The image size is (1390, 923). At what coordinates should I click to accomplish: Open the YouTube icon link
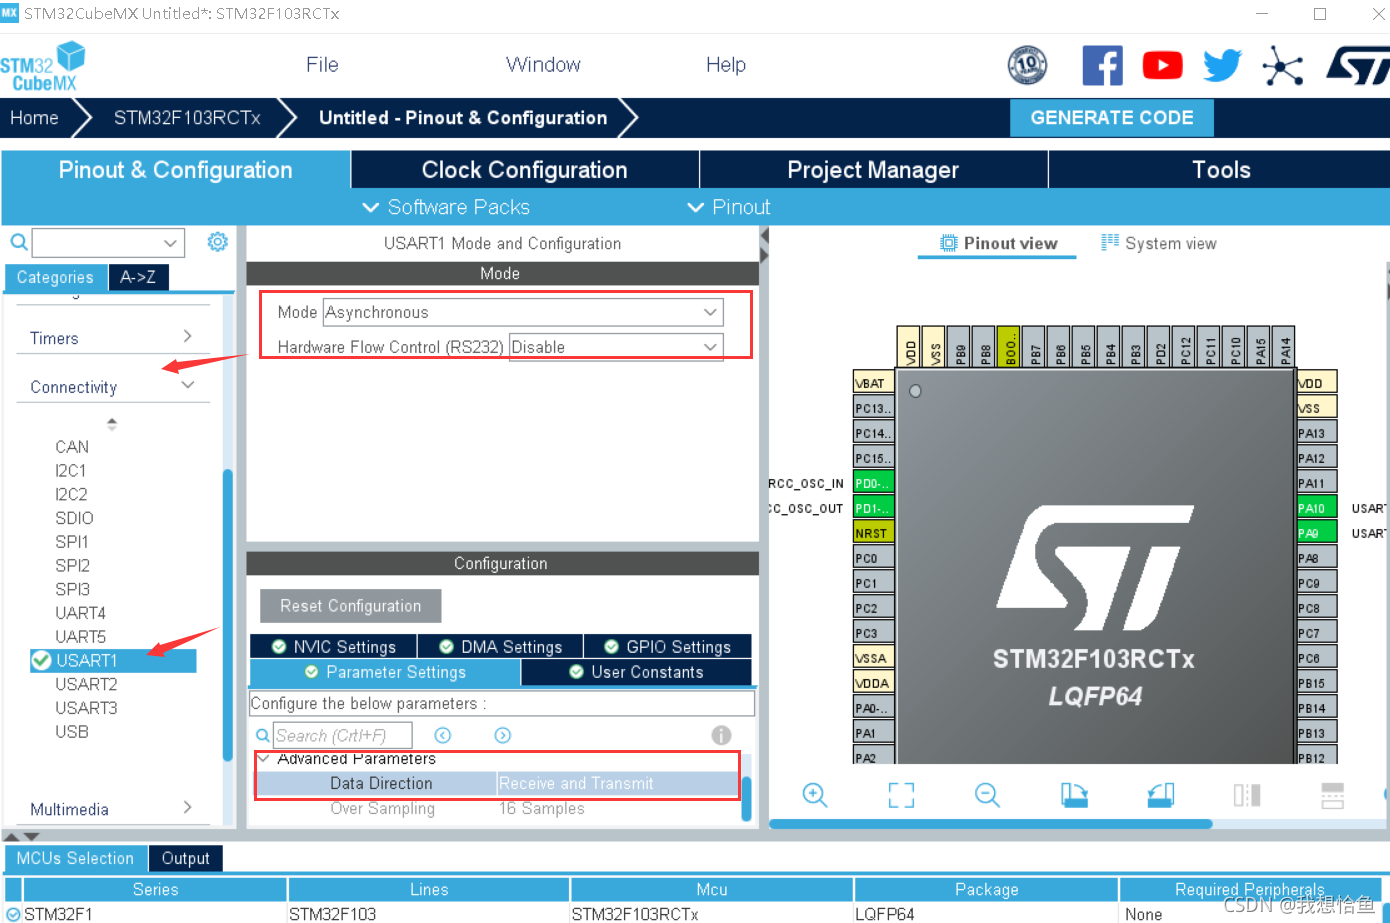pyautogui.click(x=1162, y=66)
